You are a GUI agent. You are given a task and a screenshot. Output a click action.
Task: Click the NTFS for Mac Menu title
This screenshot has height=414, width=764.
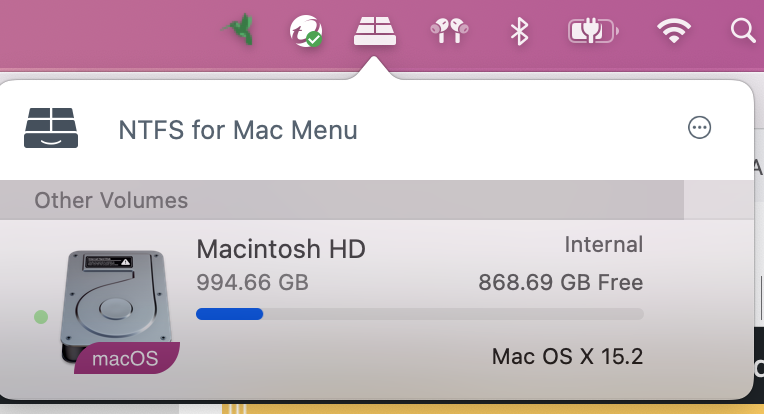click(238, 130)
